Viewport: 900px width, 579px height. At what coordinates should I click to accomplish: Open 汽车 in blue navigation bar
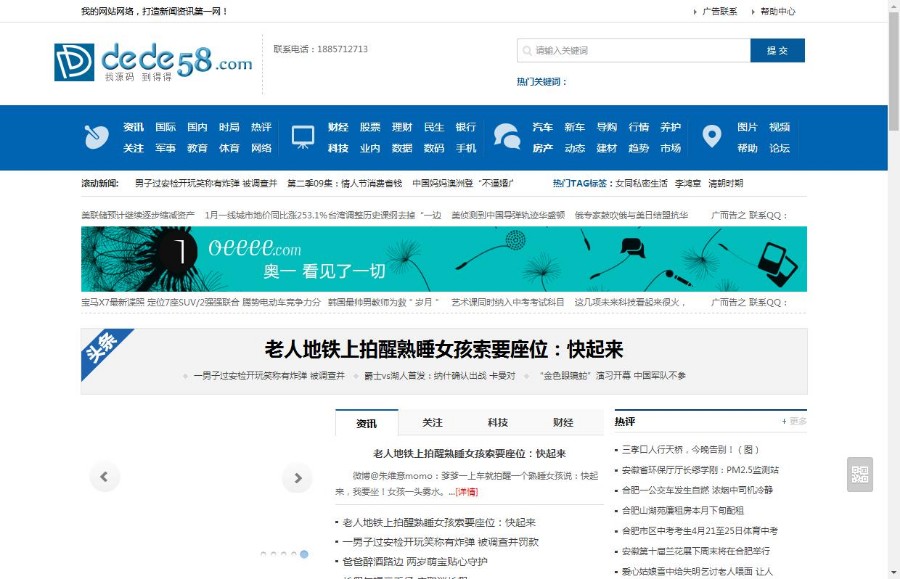542,127
